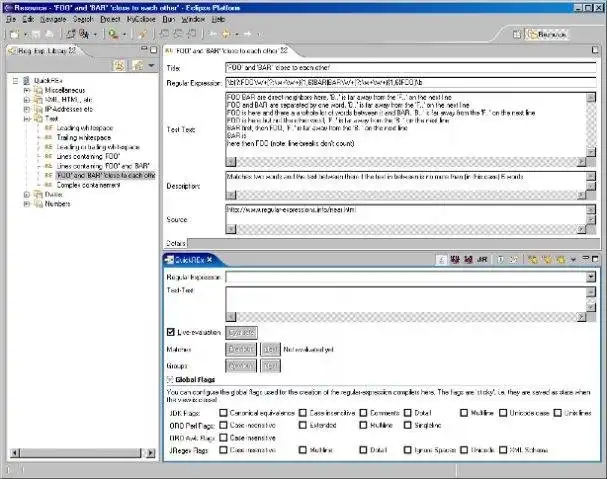607x479 pixels.
Task: Collapse the QuickREx root tree node
Action: pos(15,81)
